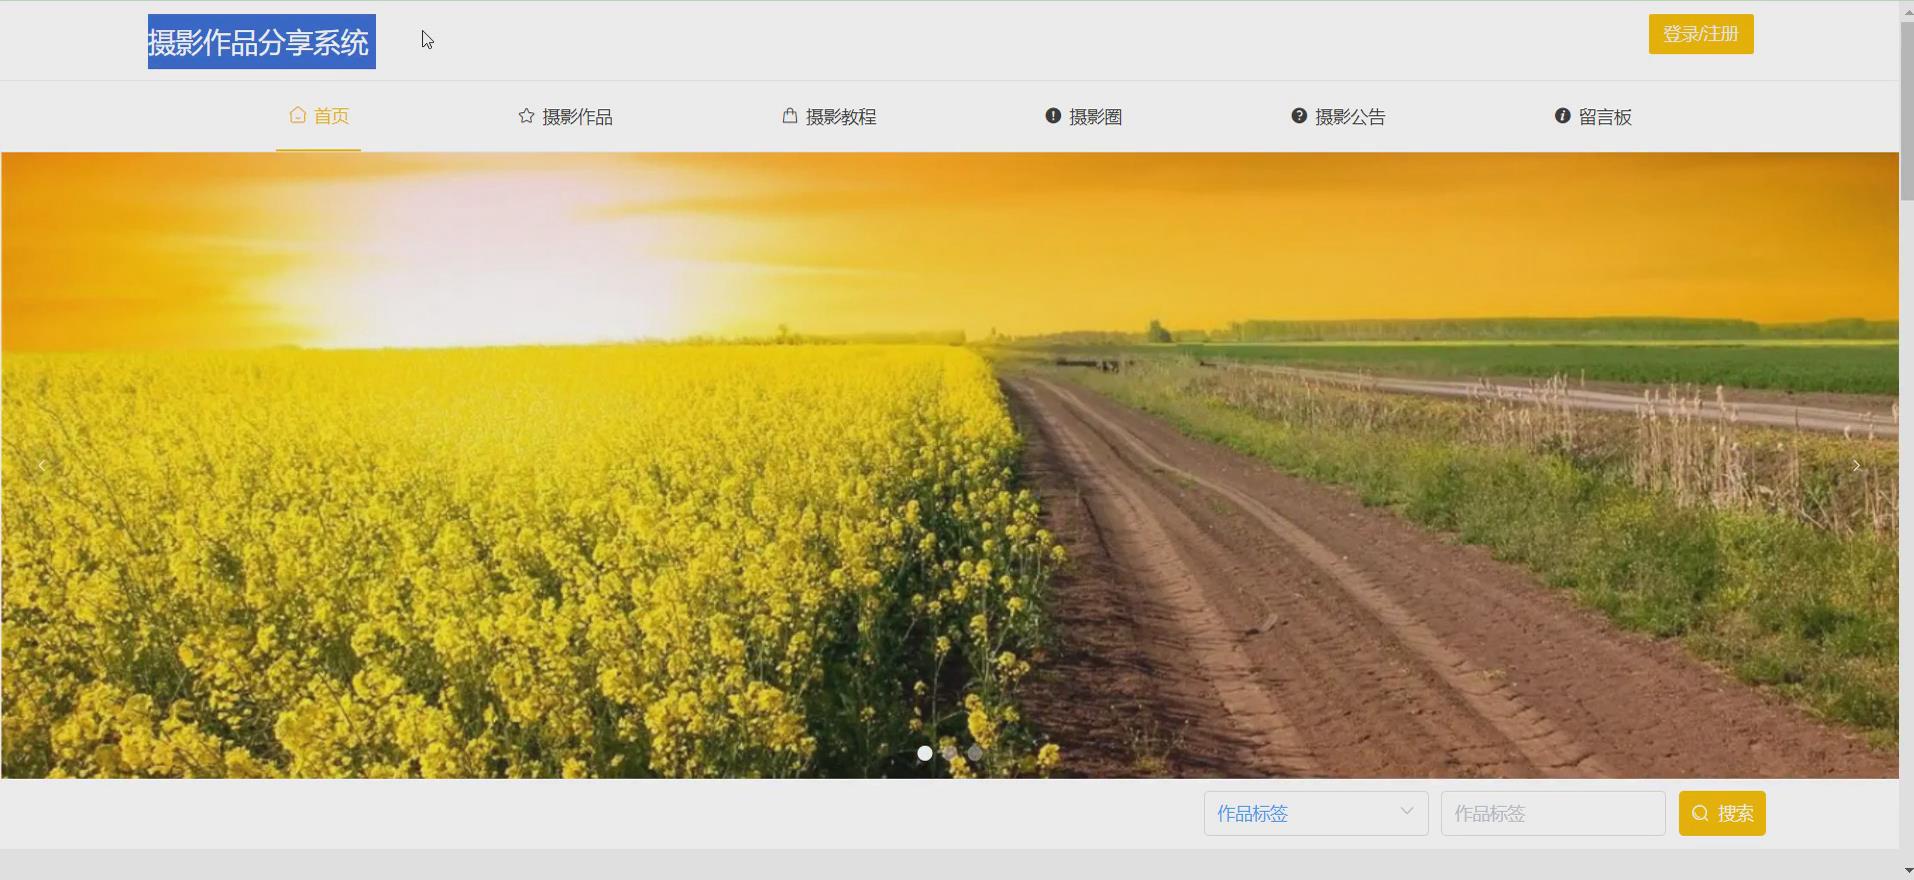This screenshot has width=1914, height=880.
Task: Click the question icon beside 摄影公告
Action: tap(1299, 116)
